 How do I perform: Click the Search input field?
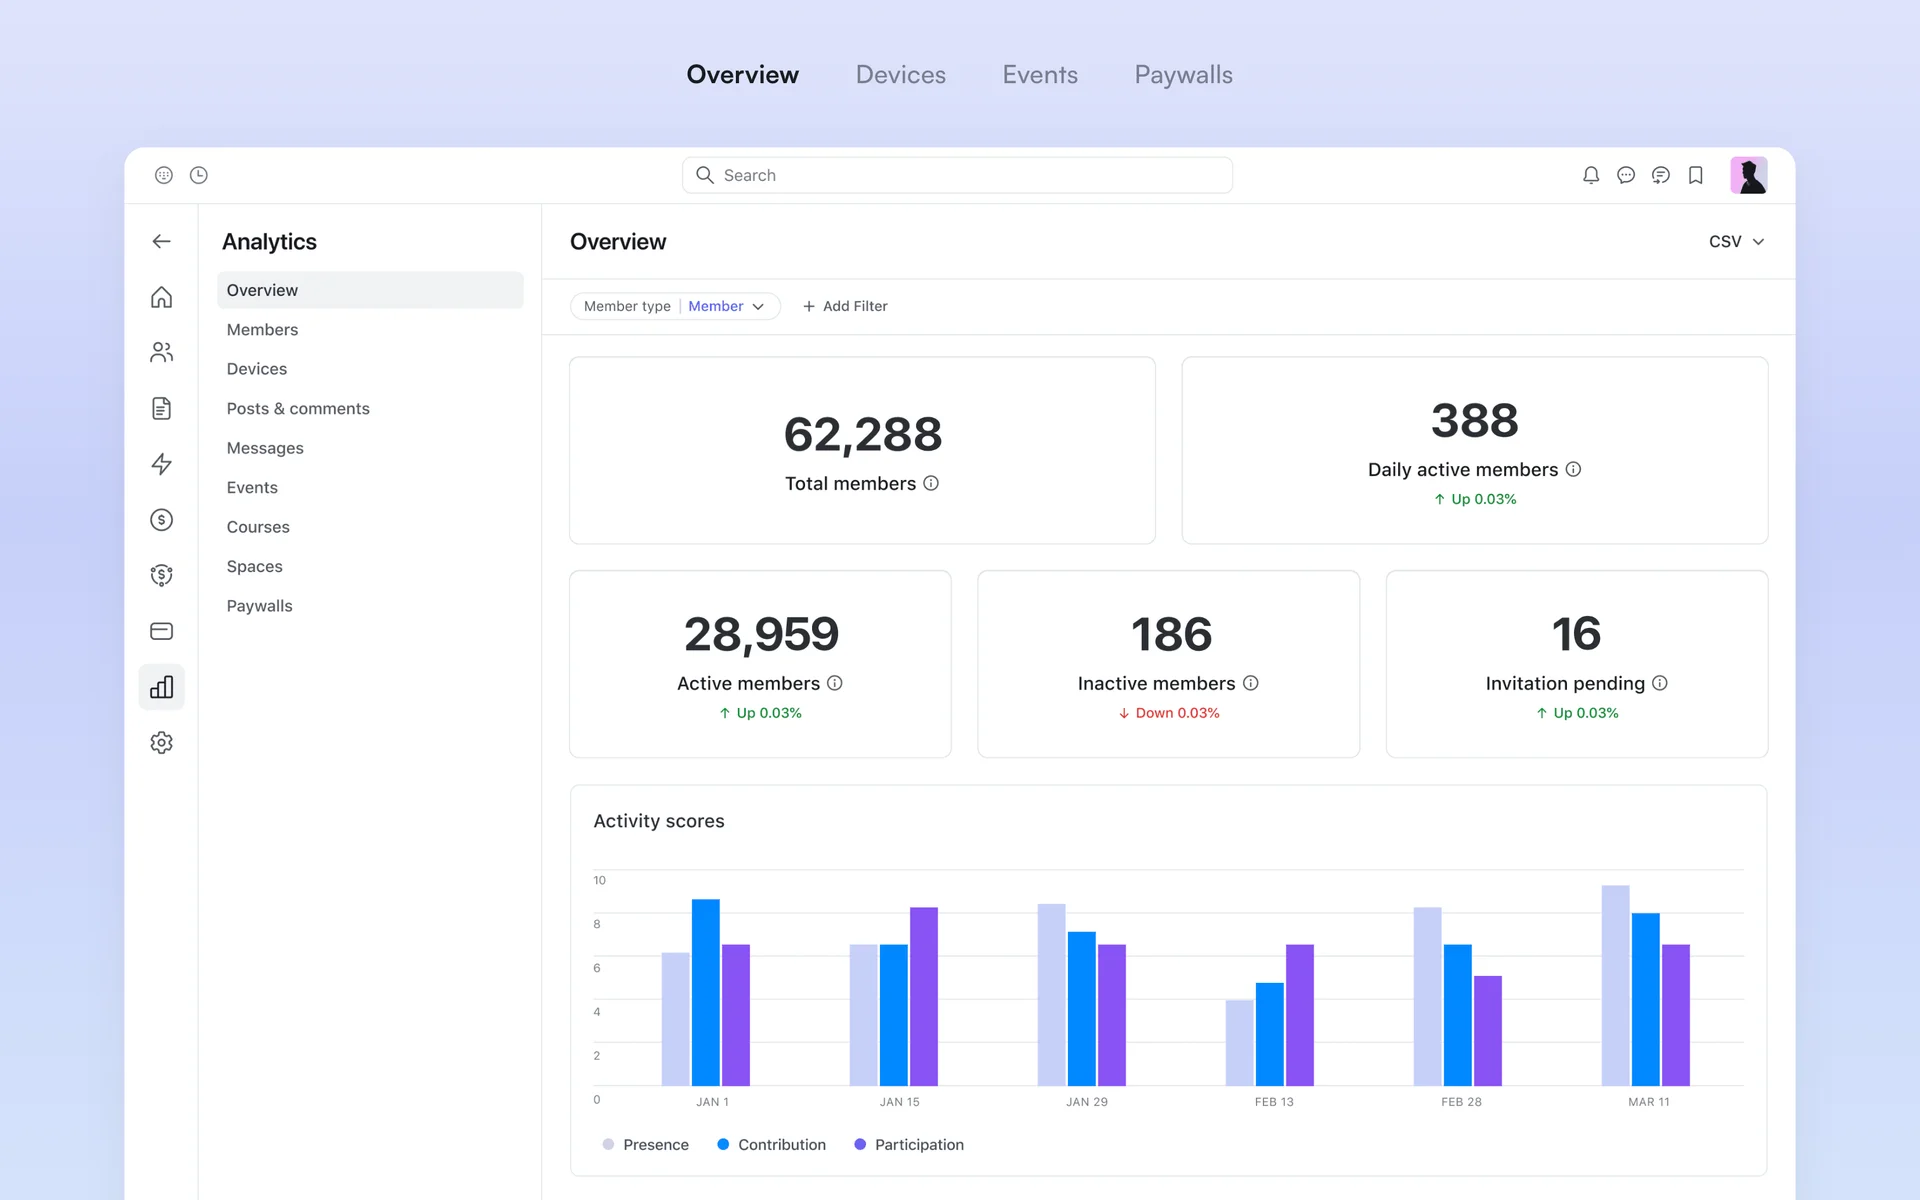(x=957, y=175)
